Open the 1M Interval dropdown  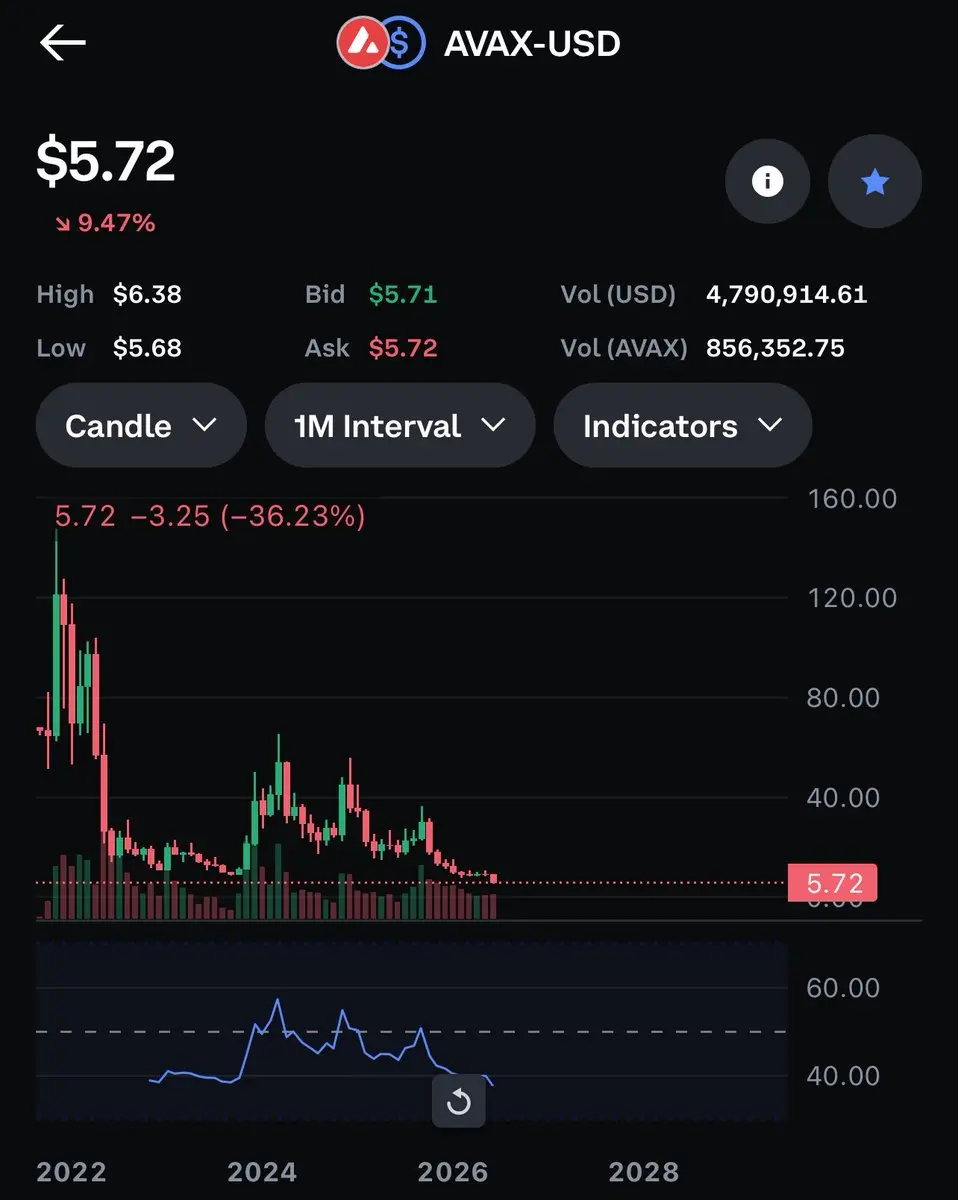(400, 426)
